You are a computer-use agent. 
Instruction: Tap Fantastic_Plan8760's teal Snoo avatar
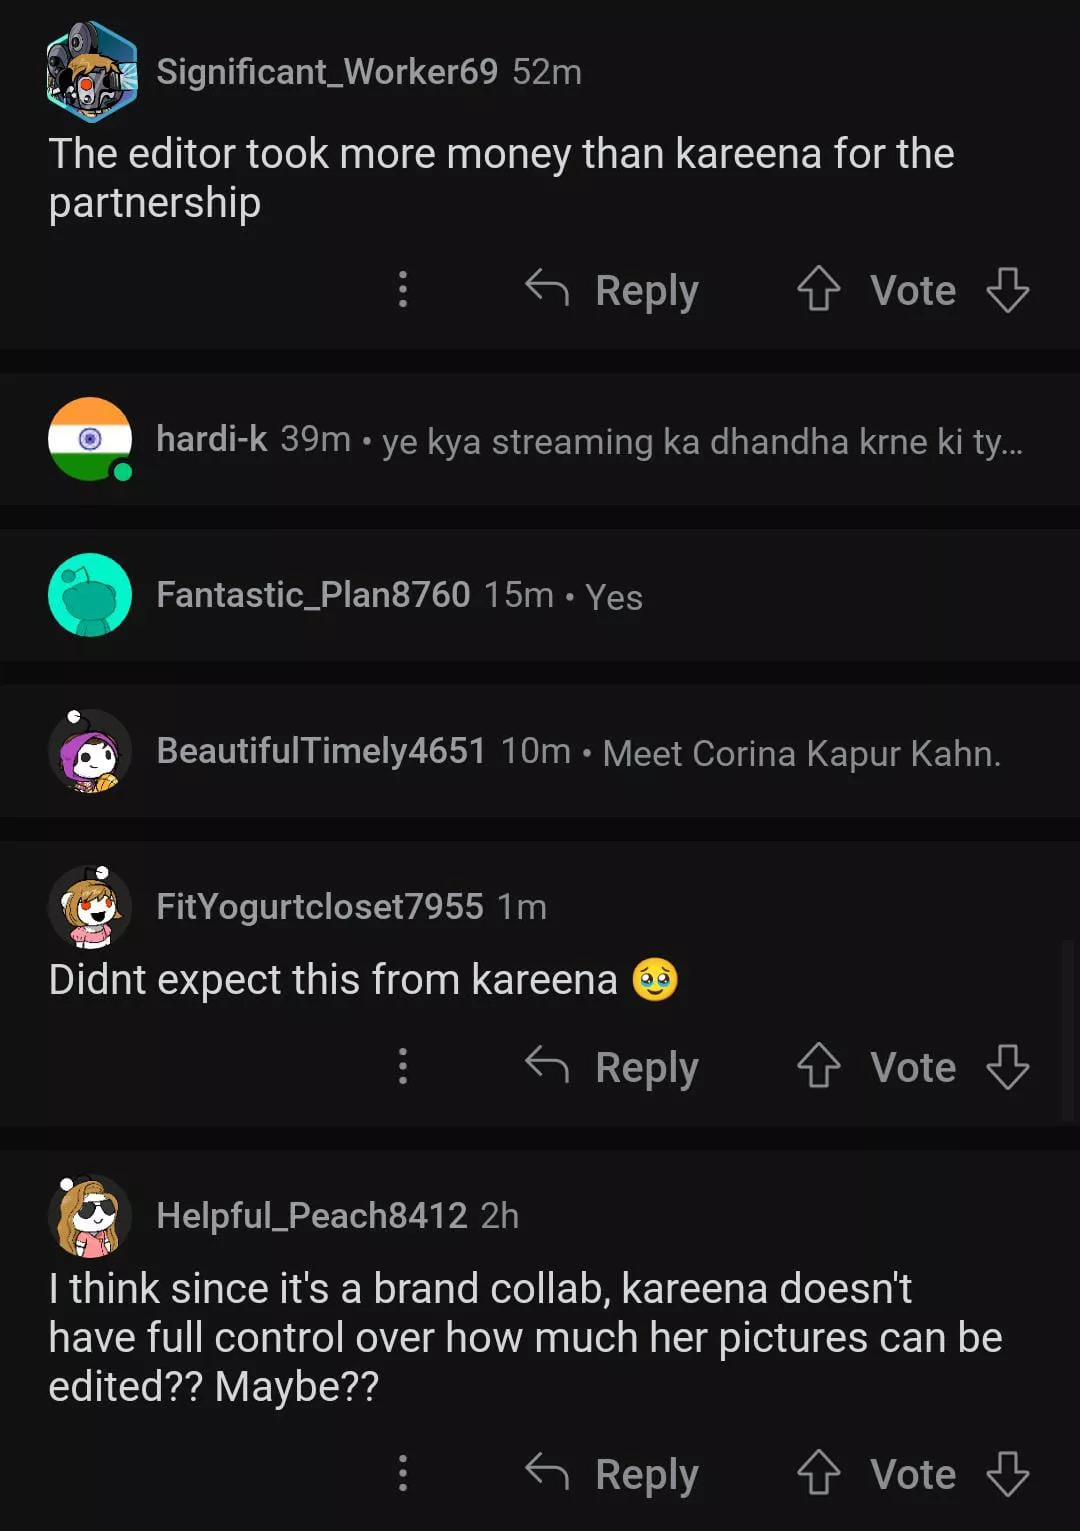(x=90, y=595)
